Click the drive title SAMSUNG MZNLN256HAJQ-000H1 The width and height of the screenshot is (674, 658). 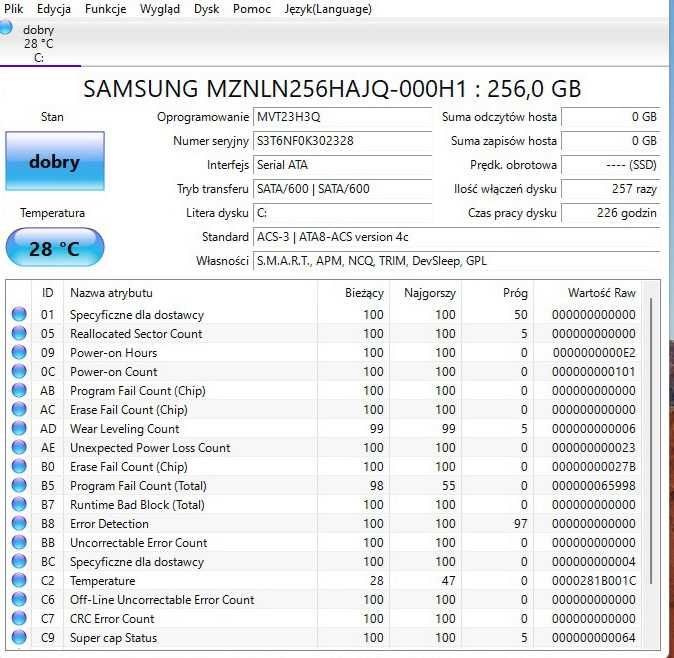275,89
